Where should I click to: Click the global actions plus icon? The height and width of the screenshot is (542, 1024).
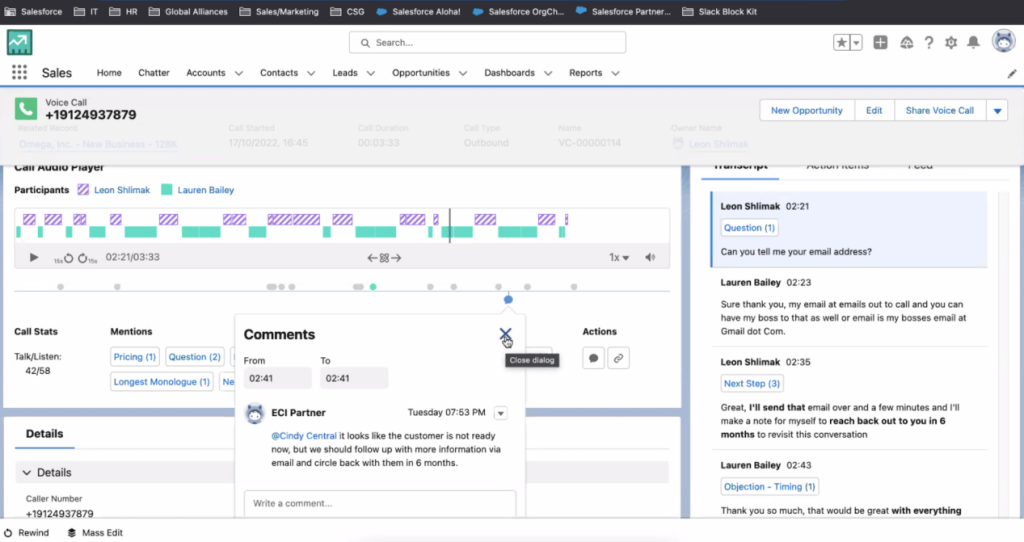pyautogui.click(x=880, y=43)
